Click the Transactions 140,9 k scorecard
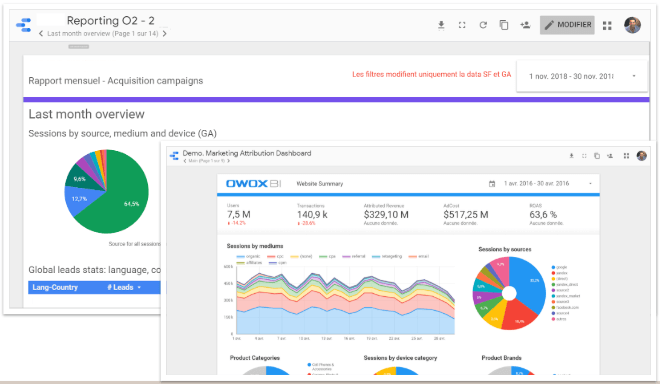This screenshot has height=384, width=660. click(312, 214)
